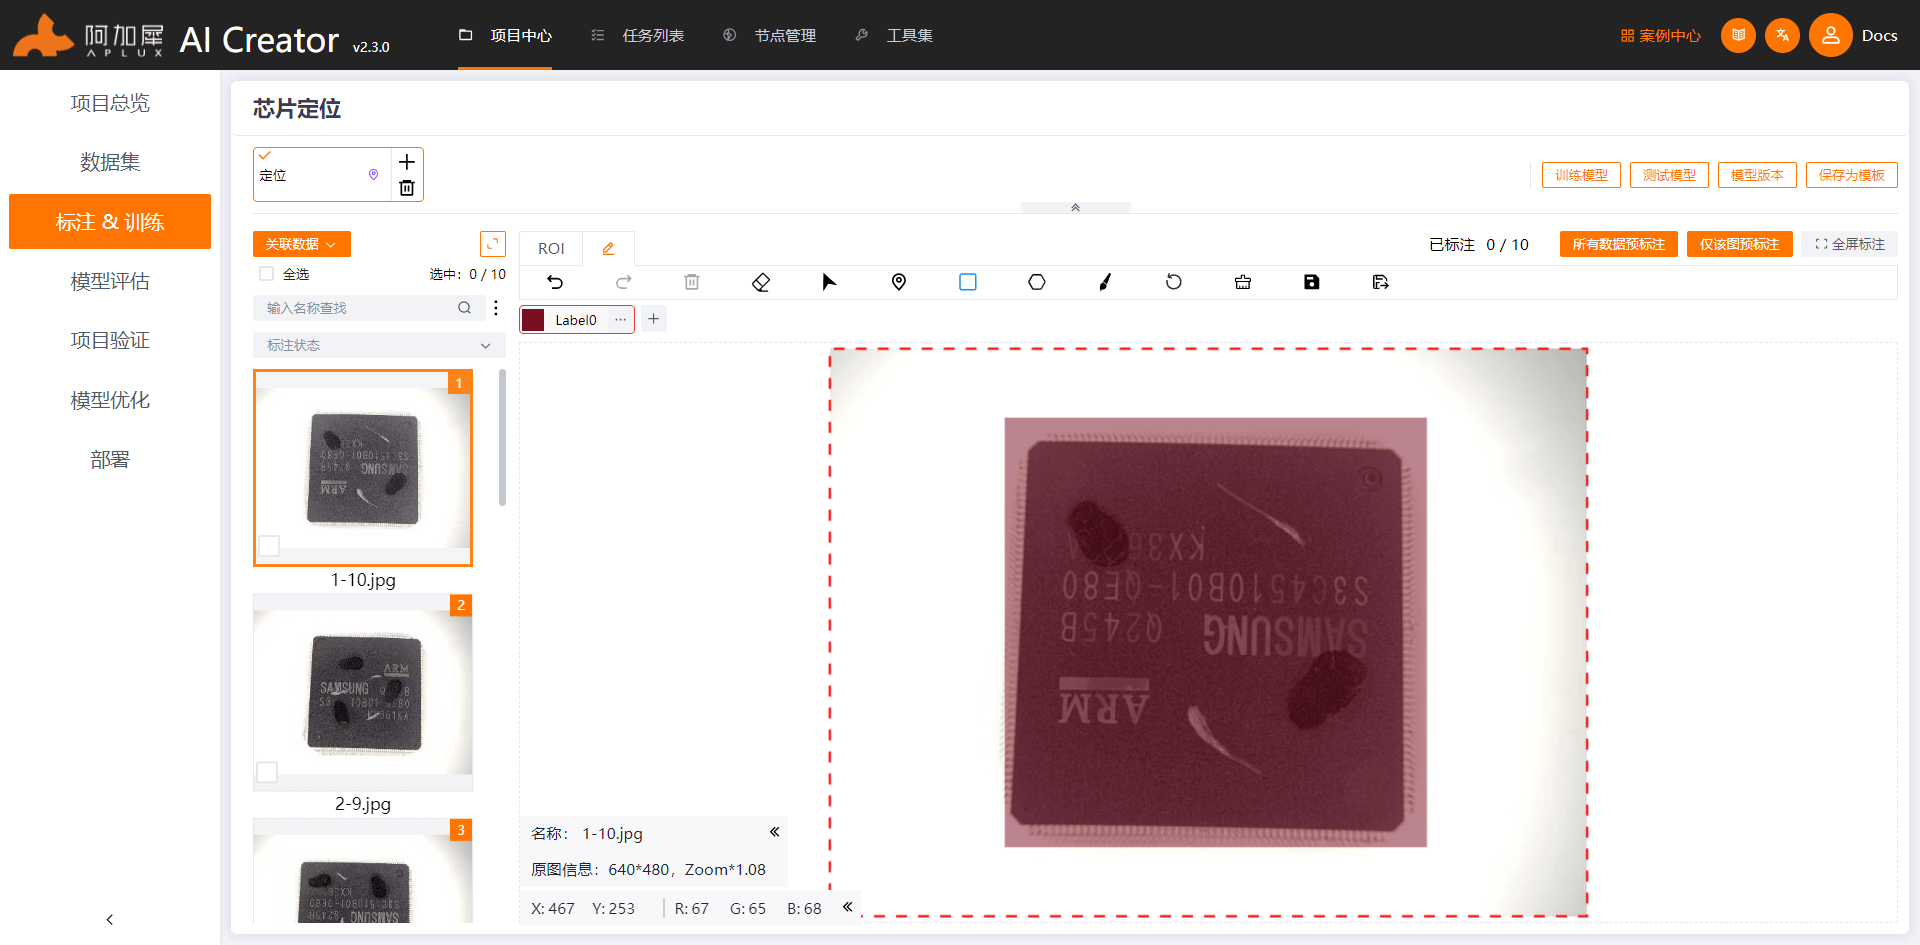The height and width of the screenshot is (945, 1920).
Task: Open the 标注状态 filter dropdown
Action: [379, 345]
